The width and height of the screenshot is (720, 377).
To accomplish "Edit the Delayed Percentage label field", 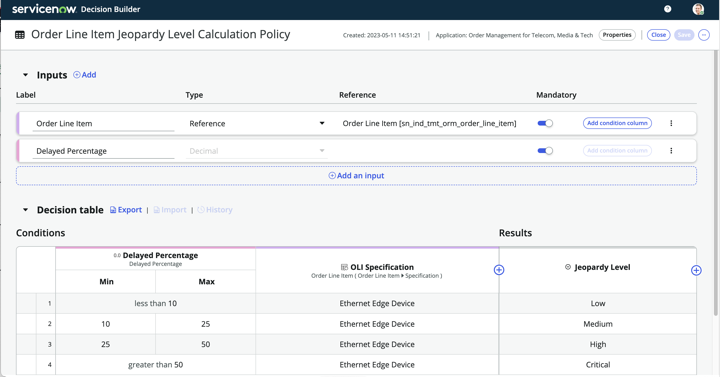I will point(103,151).
